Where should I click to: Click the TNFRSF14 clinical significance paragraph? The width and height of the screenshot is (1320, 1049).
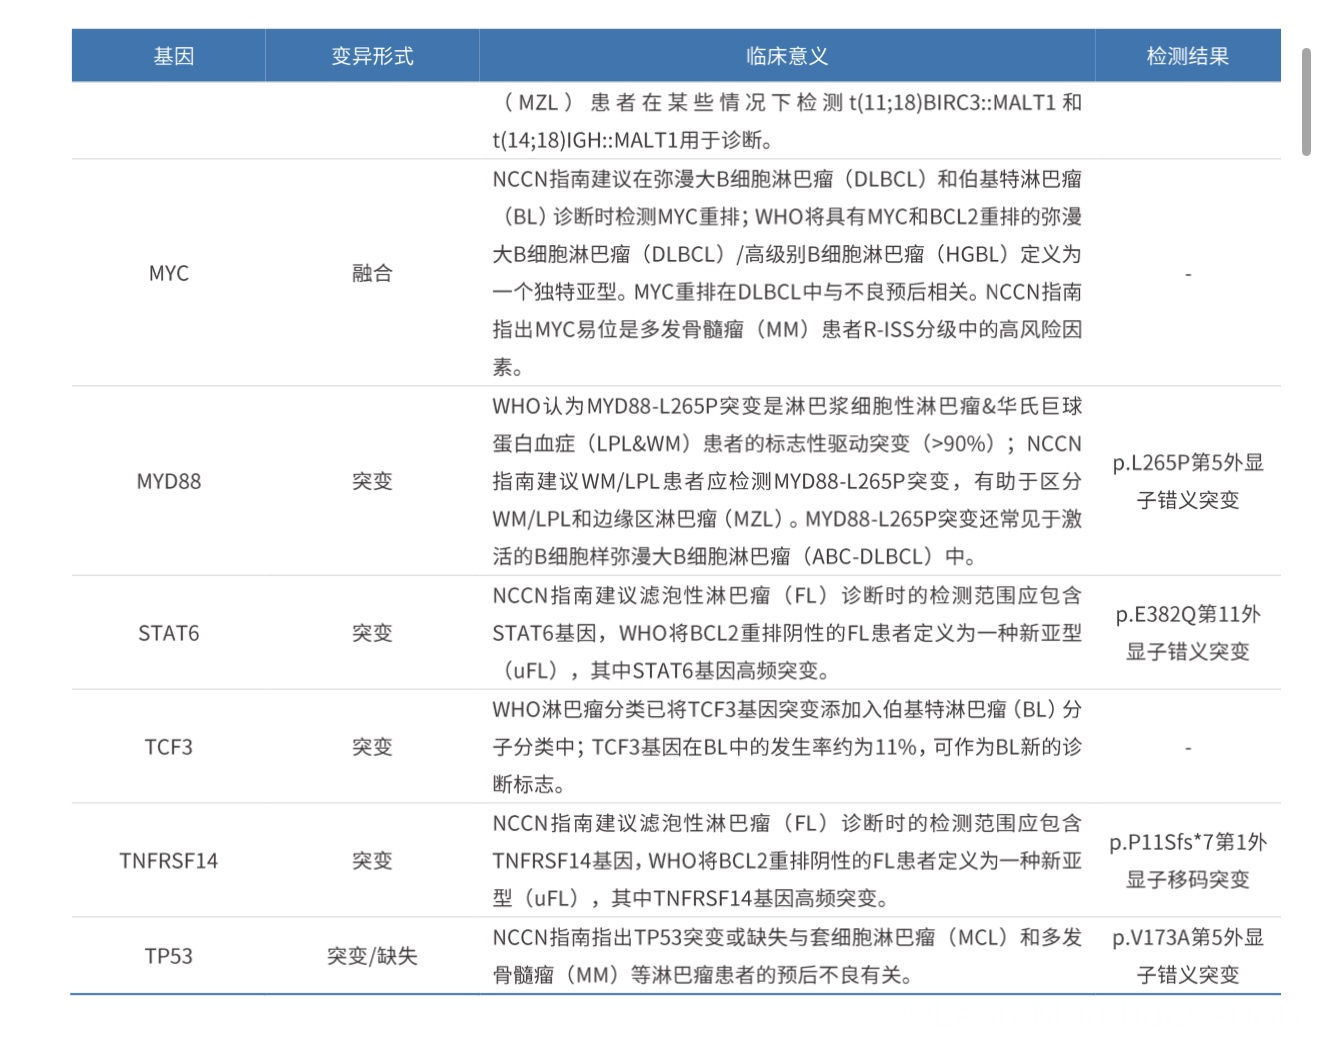click(x=787, y=861)
